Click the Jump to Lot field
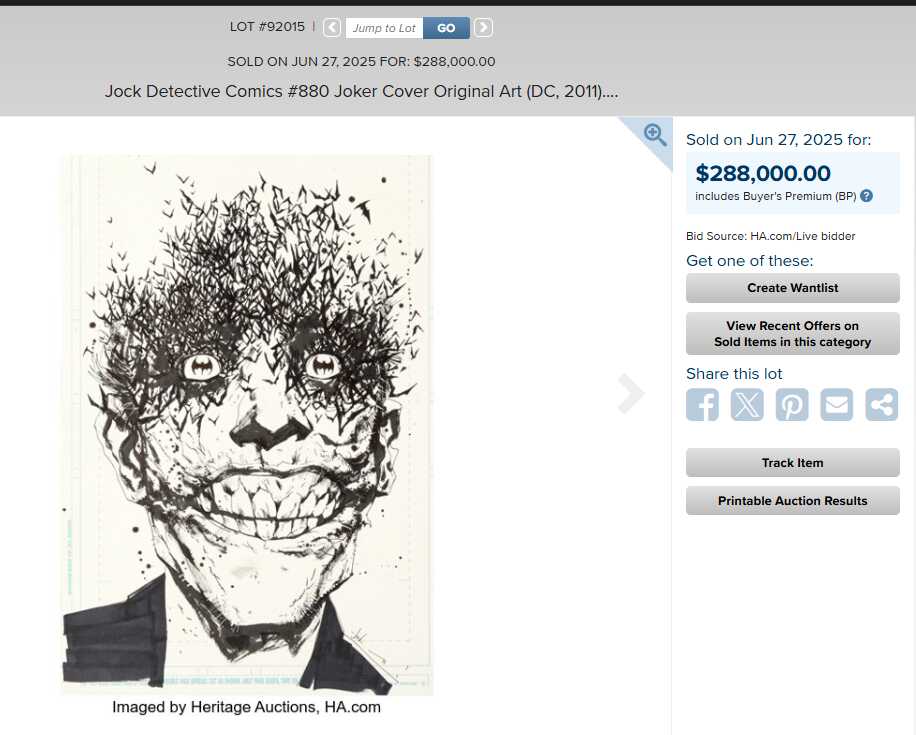This screenshot has width=916, height=735. click(x=384, y=28)
